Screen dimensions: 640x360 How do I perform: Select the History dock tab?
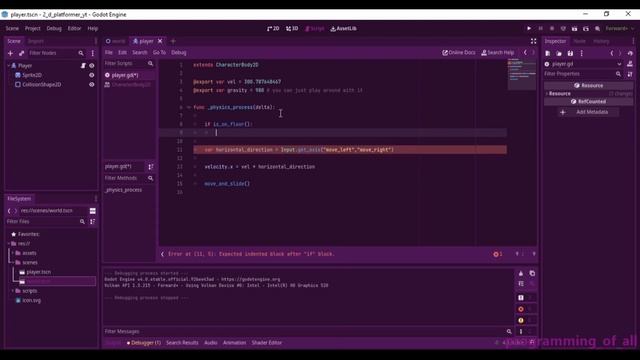(601, 41)
